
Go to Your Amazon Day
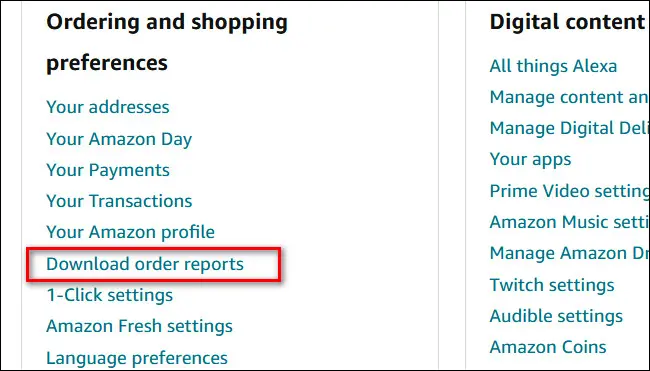coord(119,139)
